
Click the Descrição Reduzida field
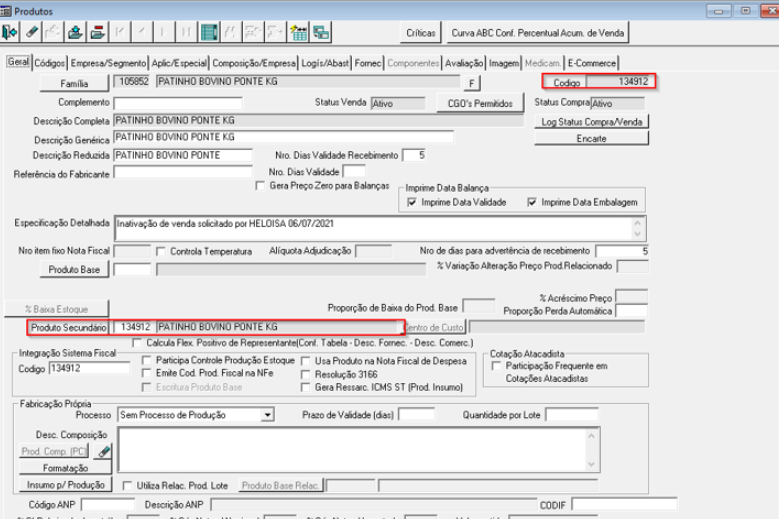(183, 155)
